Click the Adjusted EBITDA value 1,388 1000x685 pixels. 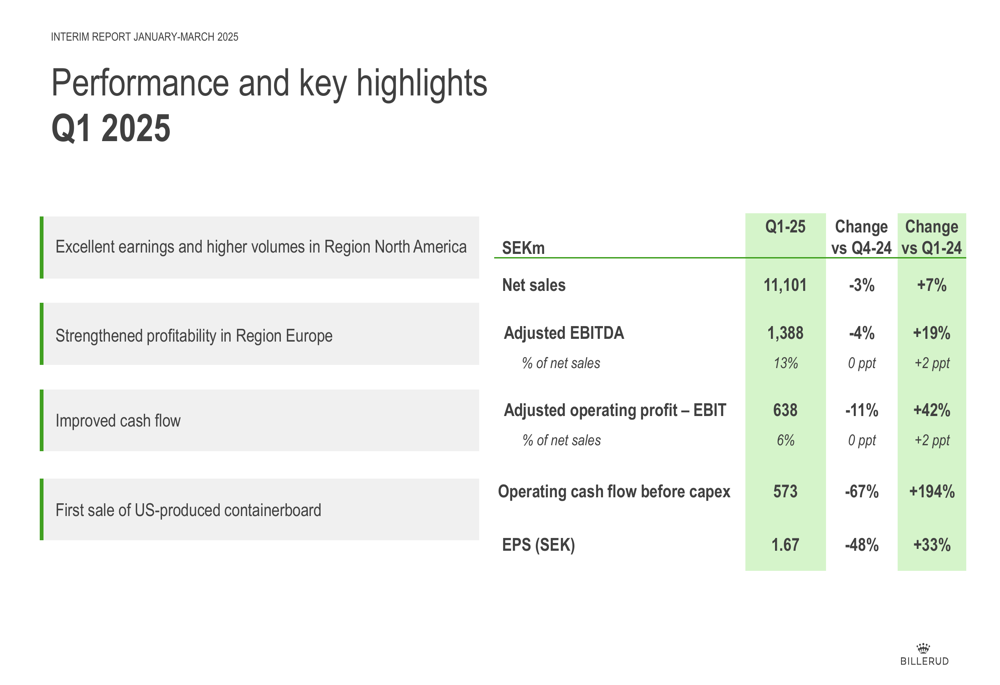click(785, 333)
